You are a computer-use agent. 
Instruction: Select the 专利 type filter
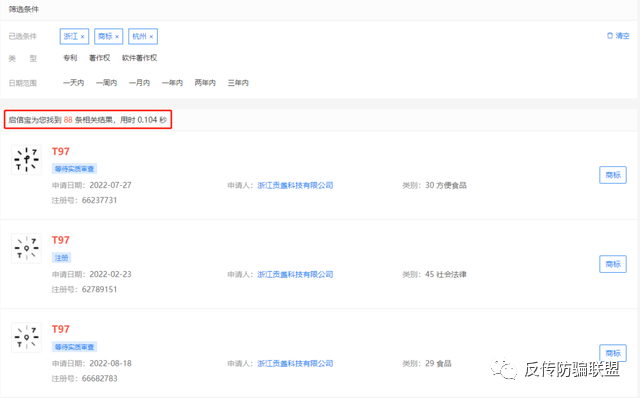pyautogui.click(x=70, y=58)
